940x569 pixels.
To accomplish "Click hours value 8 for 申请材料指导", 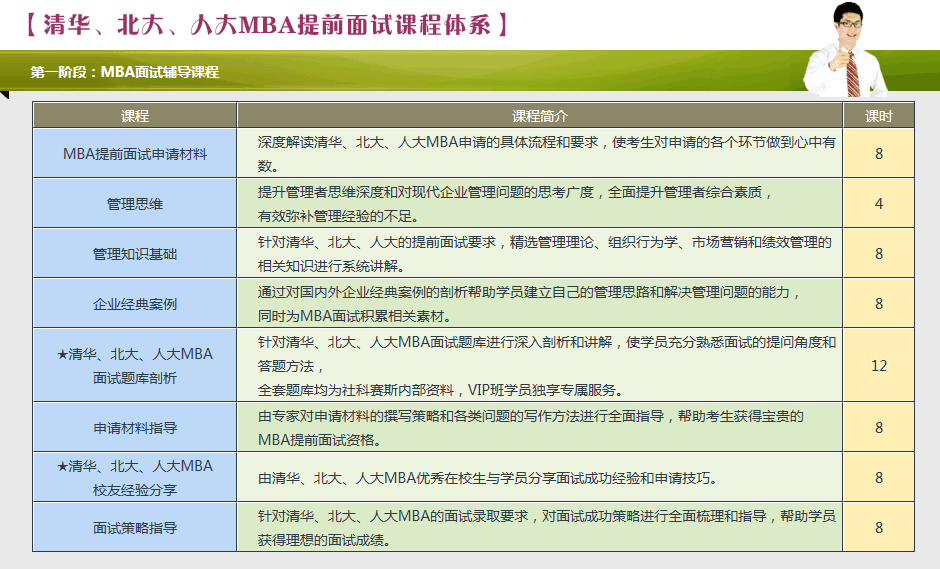I will [x=879, y=427].
